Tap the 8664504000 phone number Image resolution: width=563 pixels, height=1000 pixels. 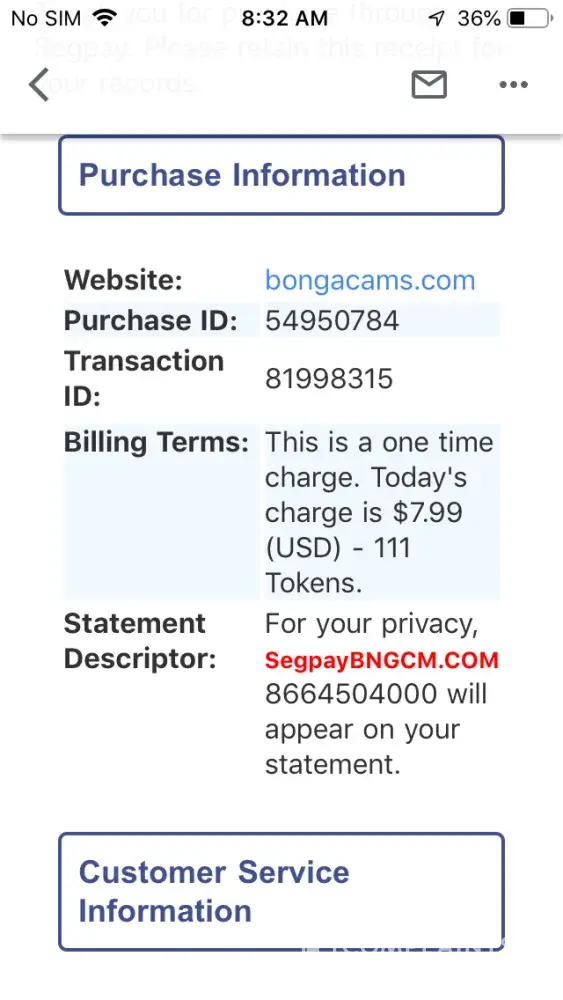(x=351, y=694)
